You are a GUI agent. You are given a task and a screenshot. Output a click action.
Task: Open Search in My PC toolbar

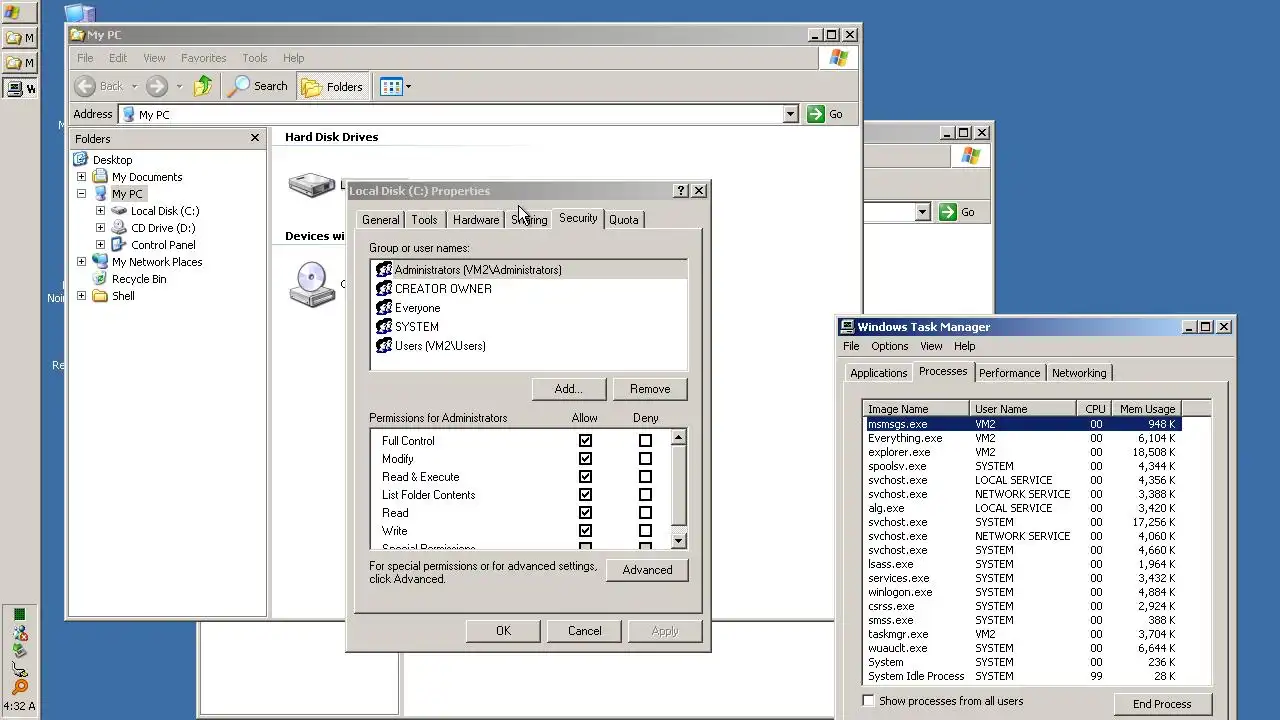click(258, 86)
